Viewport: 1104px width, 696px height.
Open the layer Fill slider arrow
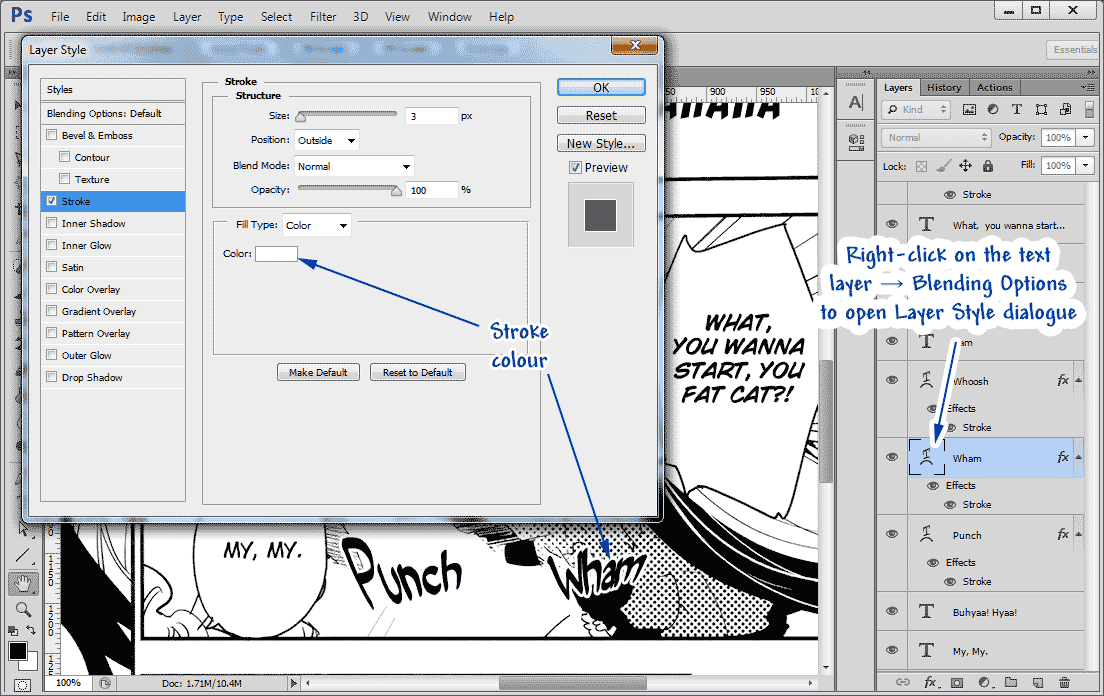tap(1086, 165)
